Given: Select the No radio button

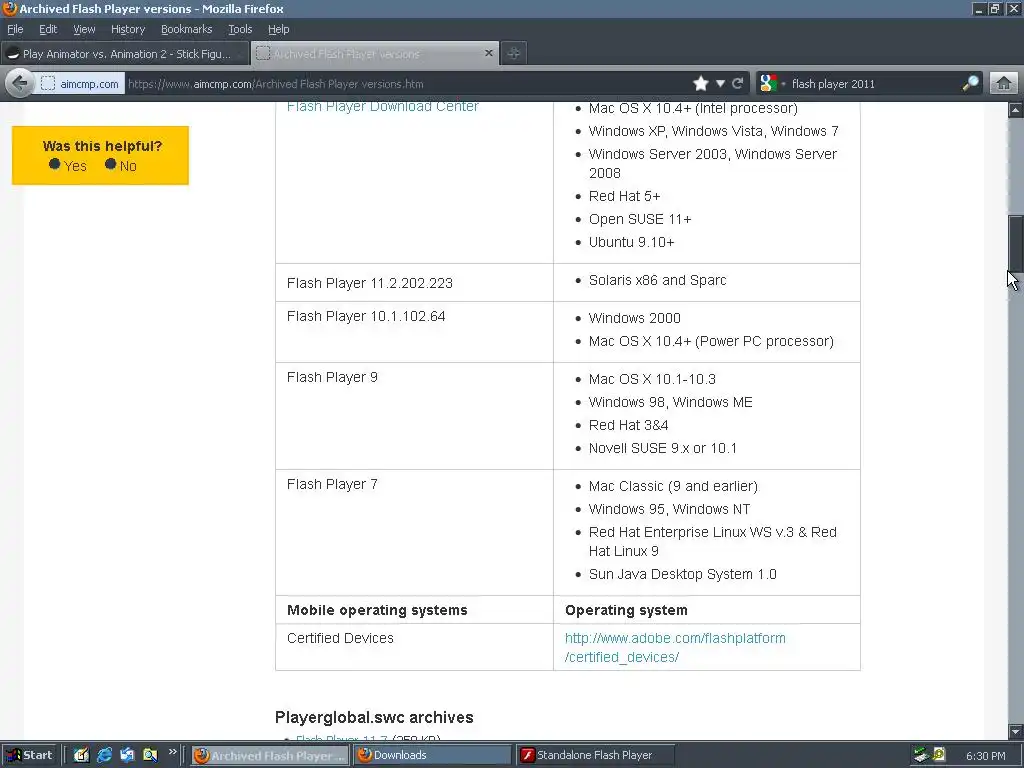Looking at the screenshot, I should pyautogui.click(x=110, y=164).
